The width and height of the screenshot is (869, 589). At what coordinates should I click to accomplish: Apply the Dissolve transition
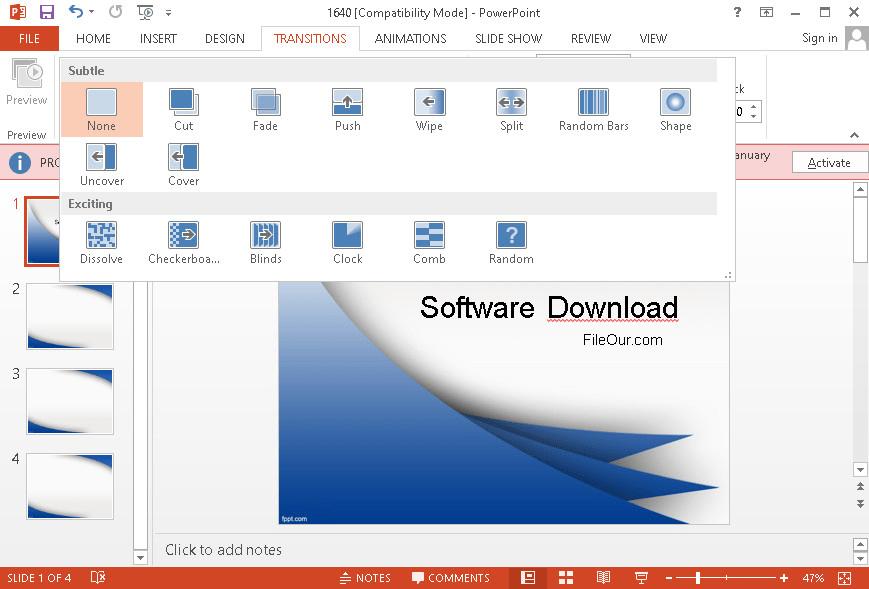[x=101, y=243]
